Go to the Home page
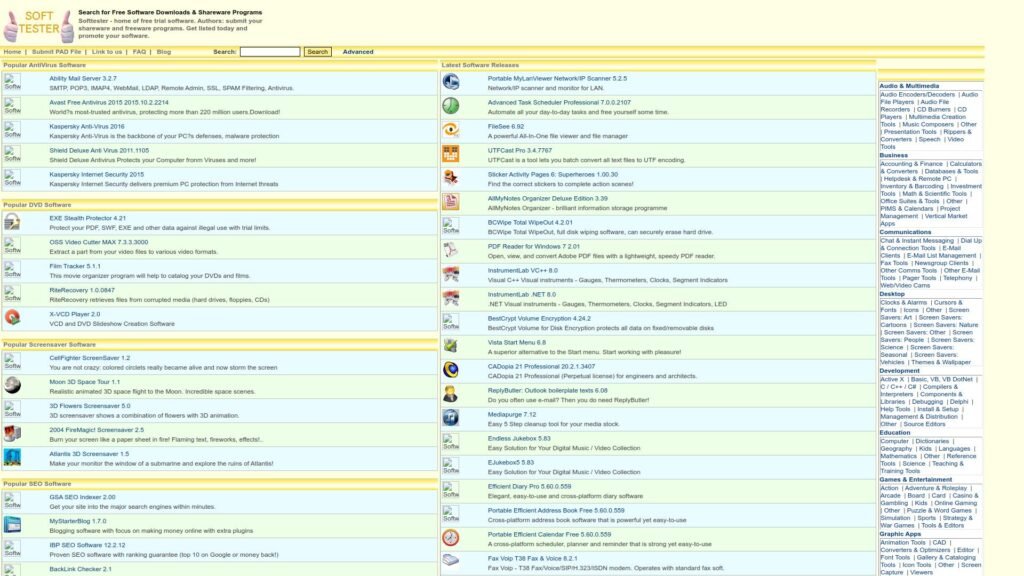This screenshot has height=576, width=1024. [12, 52]
